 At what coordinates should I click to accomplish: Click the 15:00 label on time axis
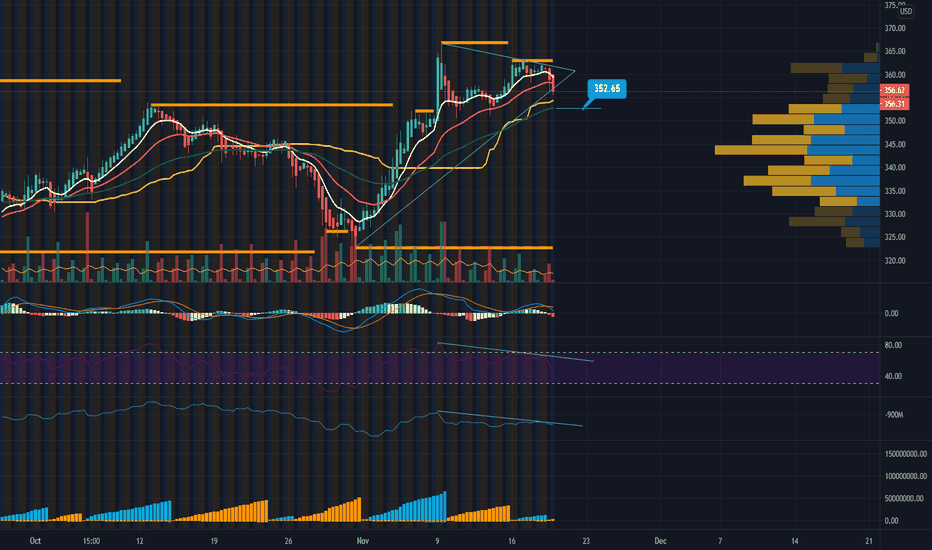pos(92,541)
